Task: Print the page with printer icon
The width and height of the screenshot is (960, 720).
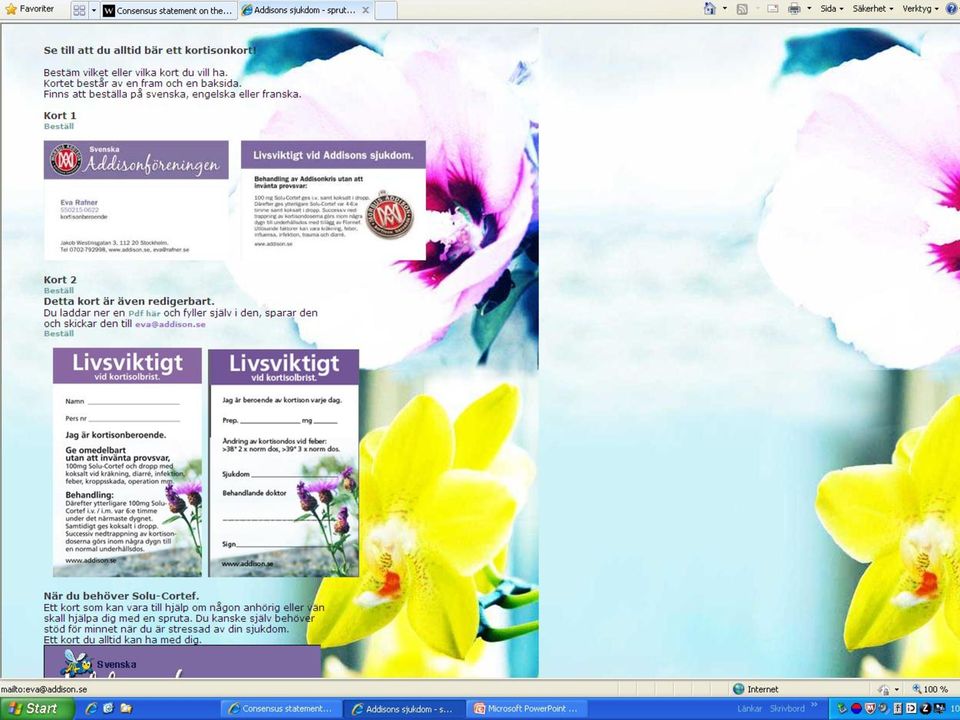Action: click(795, 9)
